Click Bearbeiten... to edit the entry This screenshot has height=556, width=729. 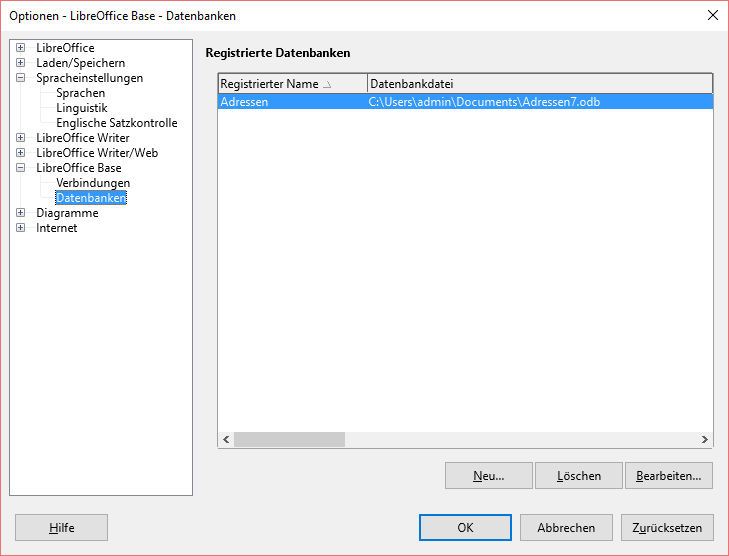click(669, 476)
